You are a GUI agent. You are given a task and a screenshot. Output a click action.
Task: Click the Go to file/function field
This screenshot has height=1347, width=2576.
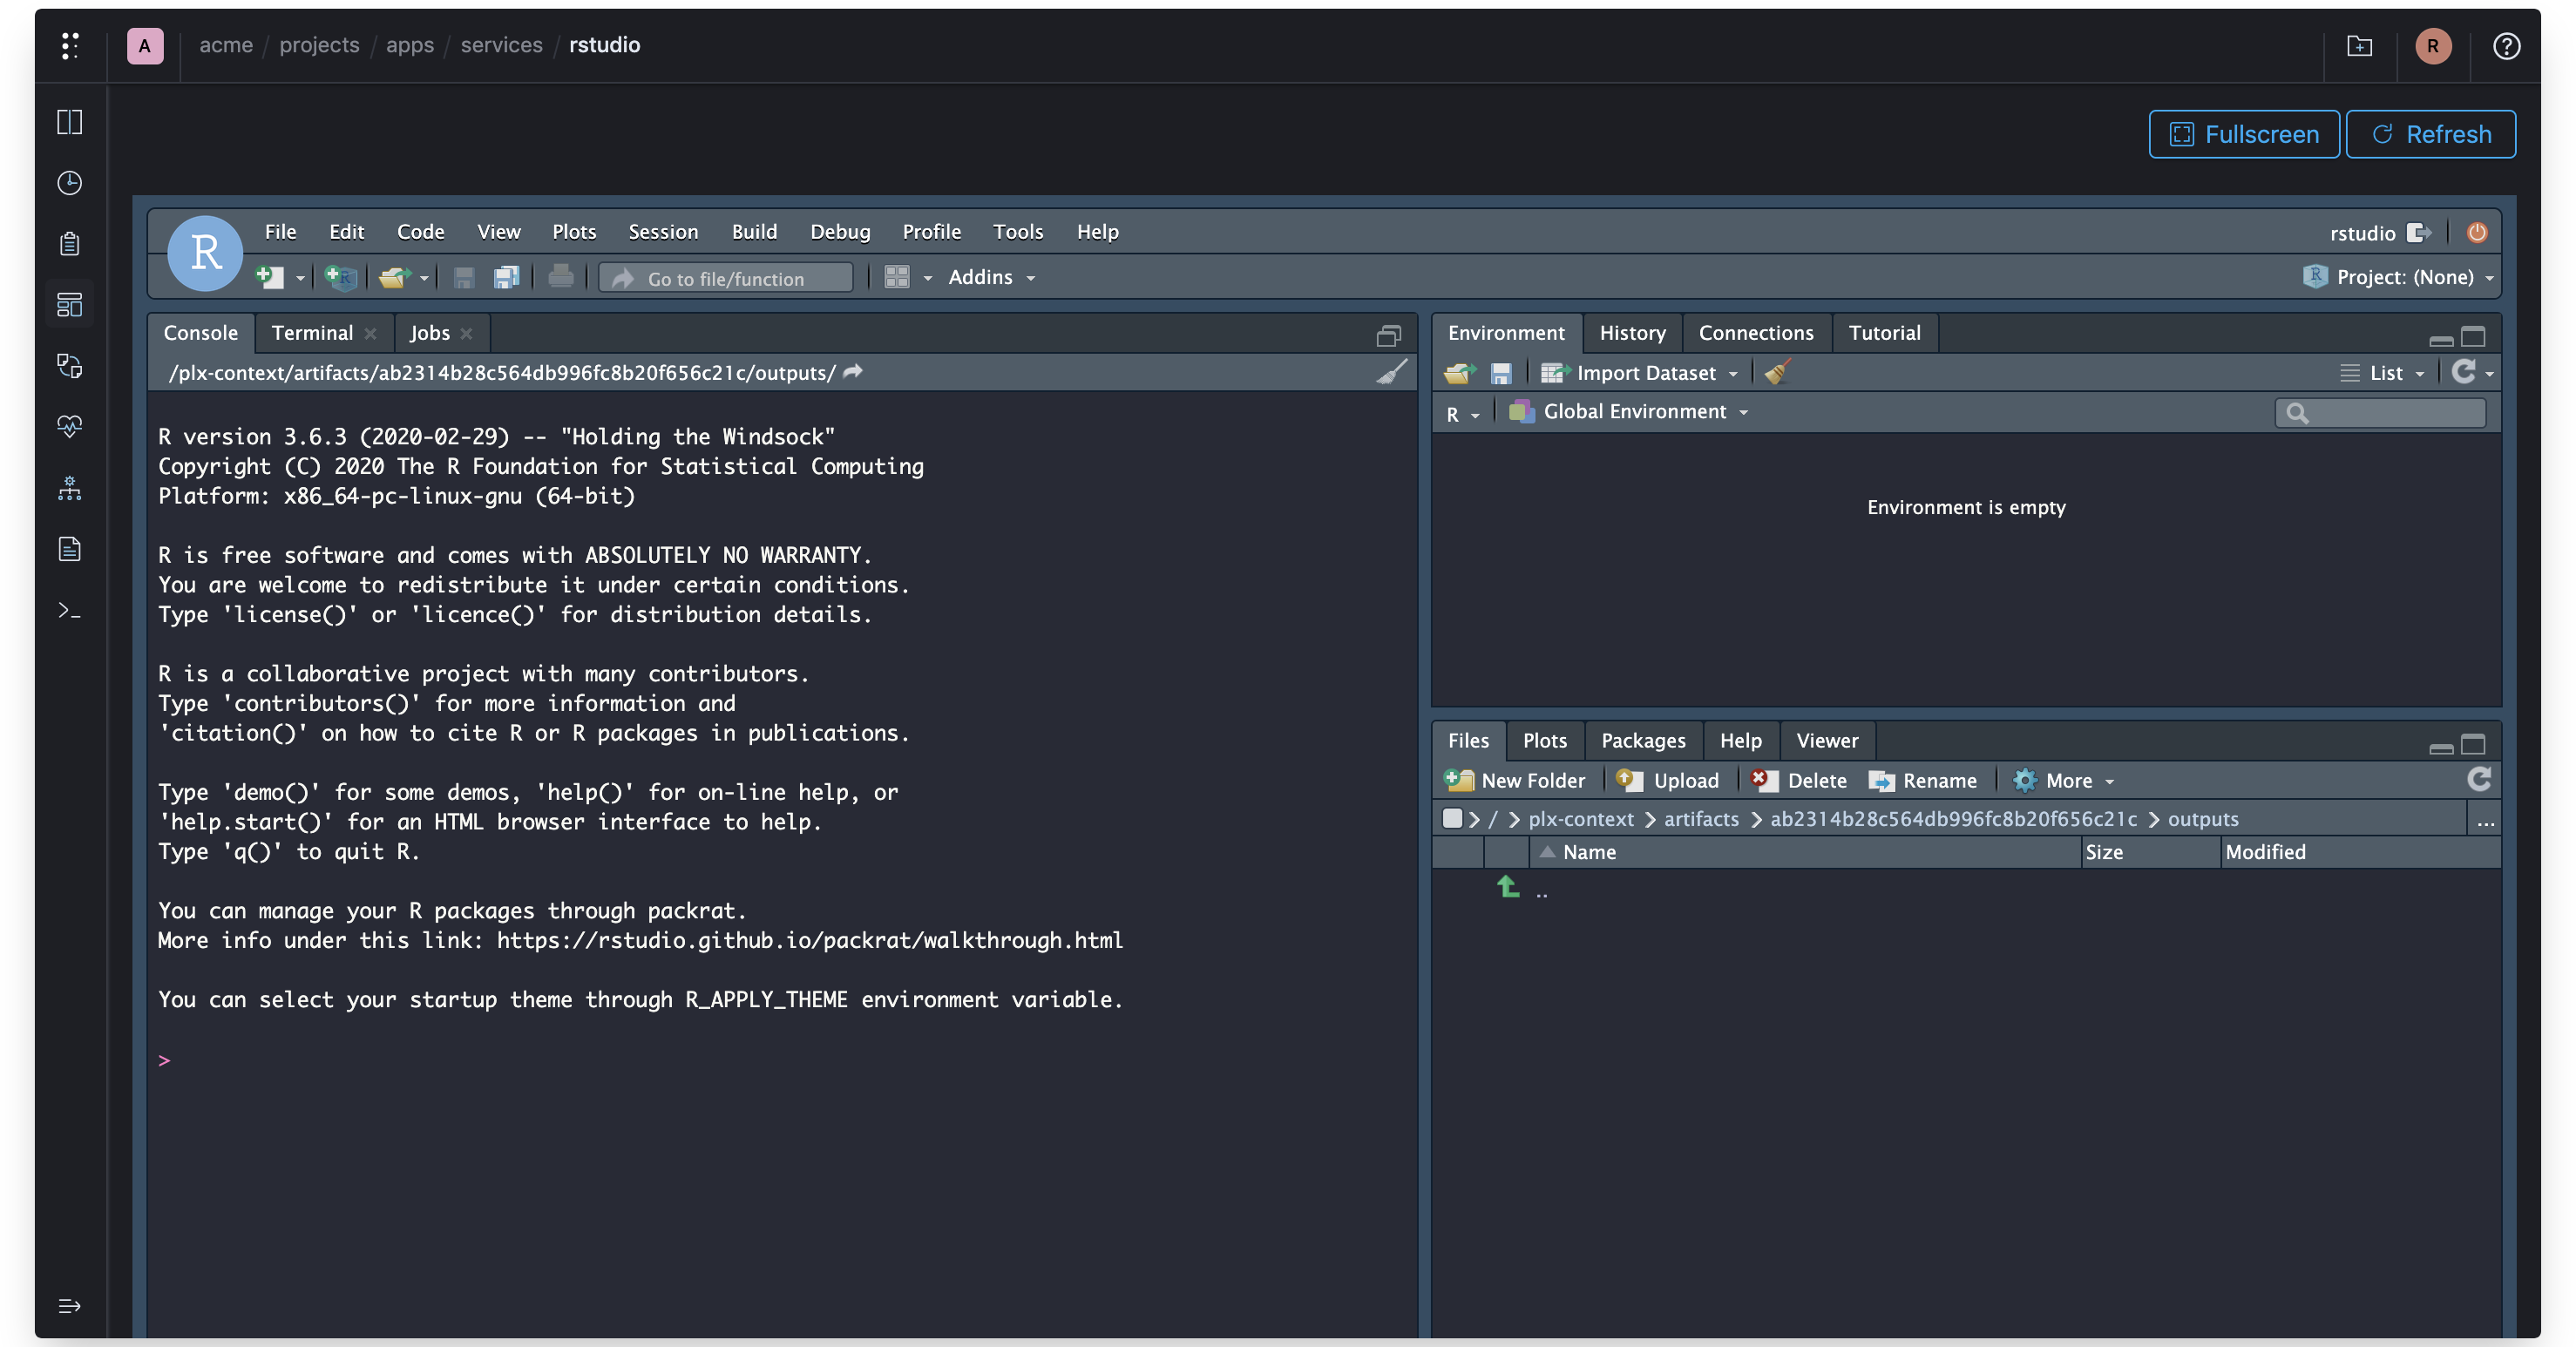[x=726, y=278]
